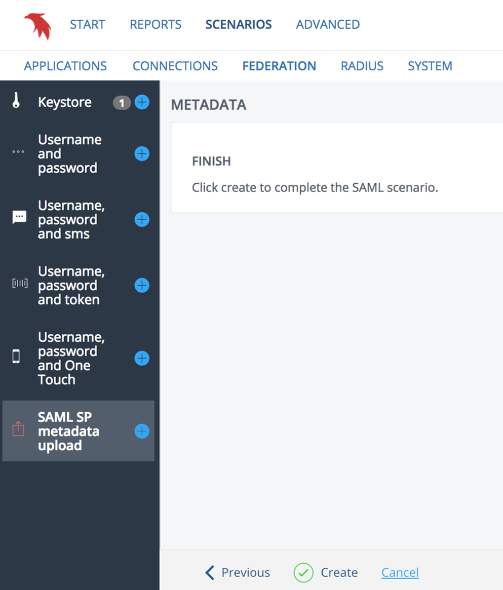Open the START menu

(87, 24)
